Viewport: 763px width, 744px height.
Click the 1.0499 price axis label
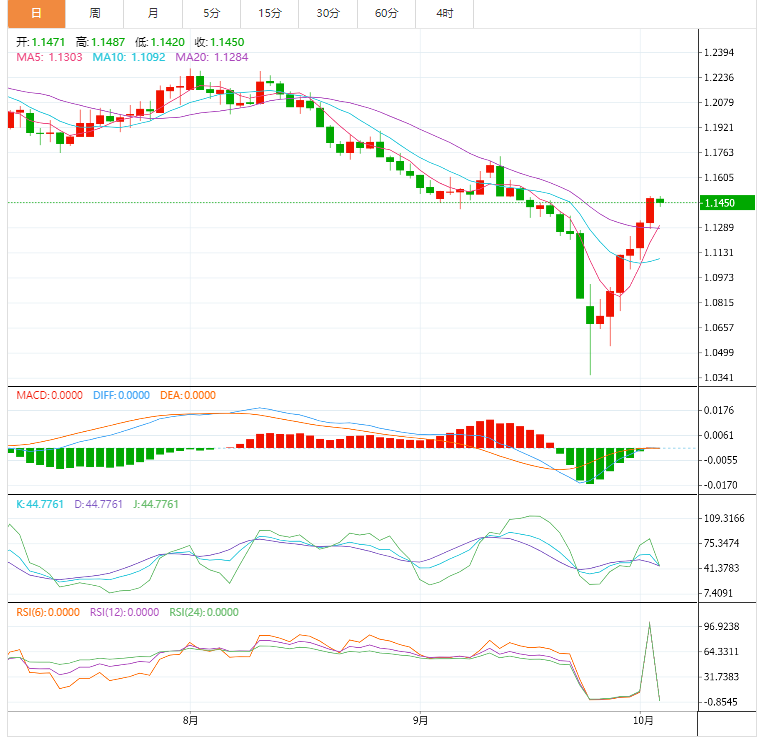719,353
